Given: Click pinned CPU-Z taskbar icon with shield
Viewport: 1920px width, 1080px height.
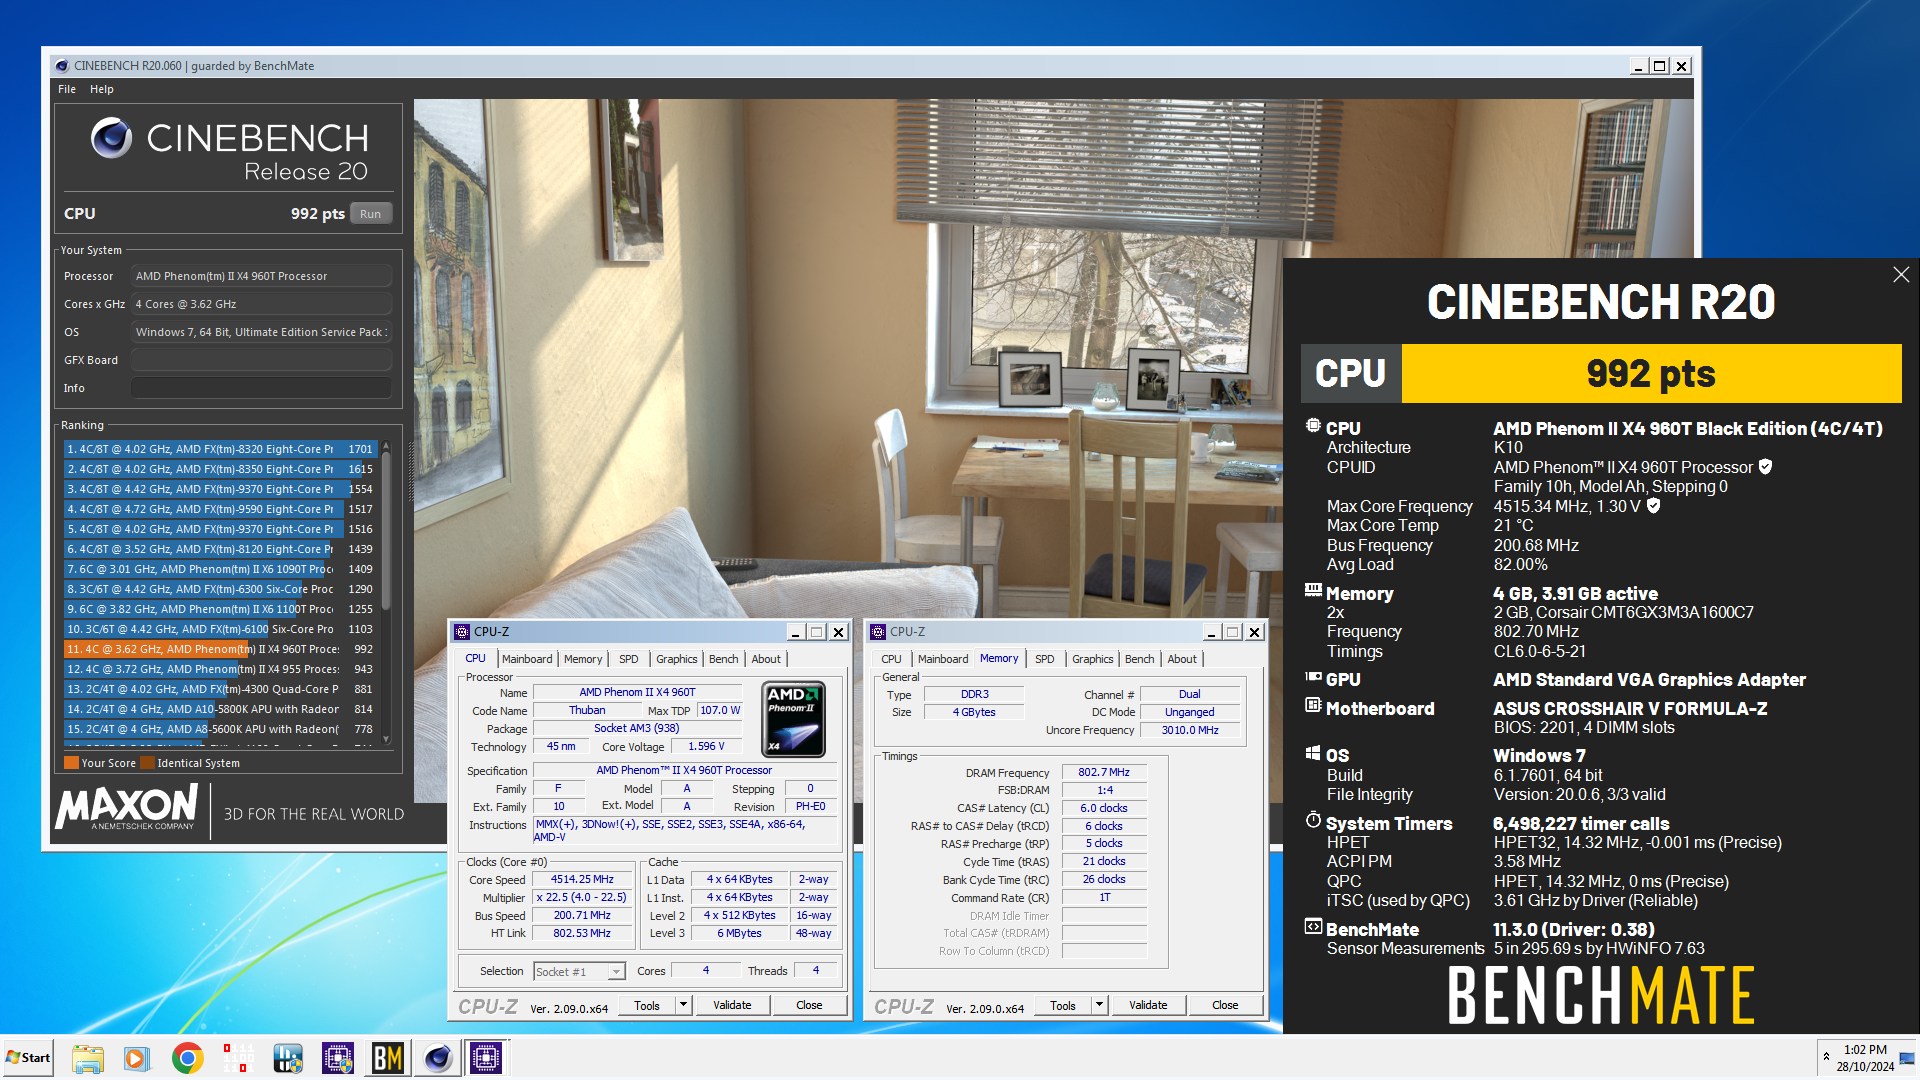Looking at the screenshot, I should tap(338, 1058).
